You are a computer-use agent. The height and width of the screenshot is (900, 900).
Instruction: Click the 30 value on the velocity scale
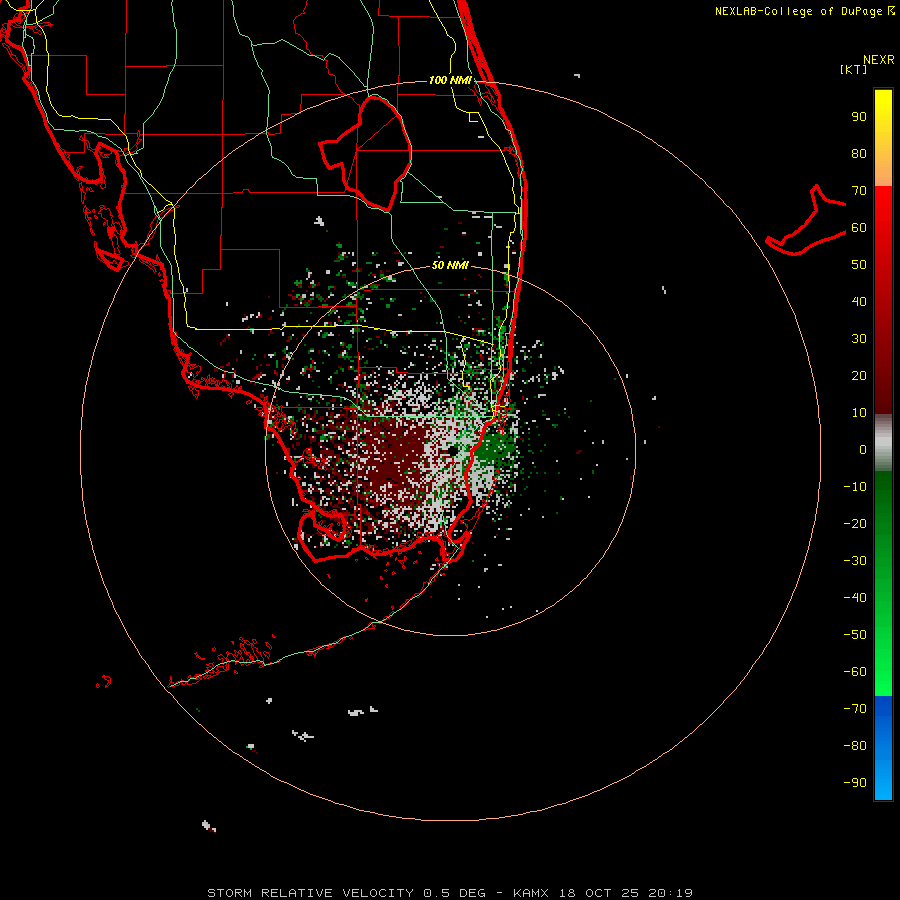coord(859,339)
